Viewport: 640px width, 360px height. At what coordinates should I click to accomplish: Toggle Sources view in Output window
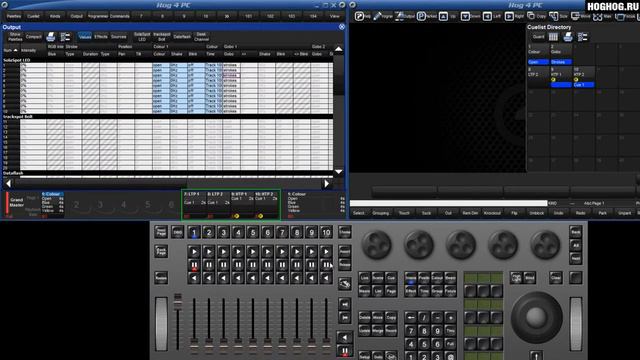pos(118,37)
